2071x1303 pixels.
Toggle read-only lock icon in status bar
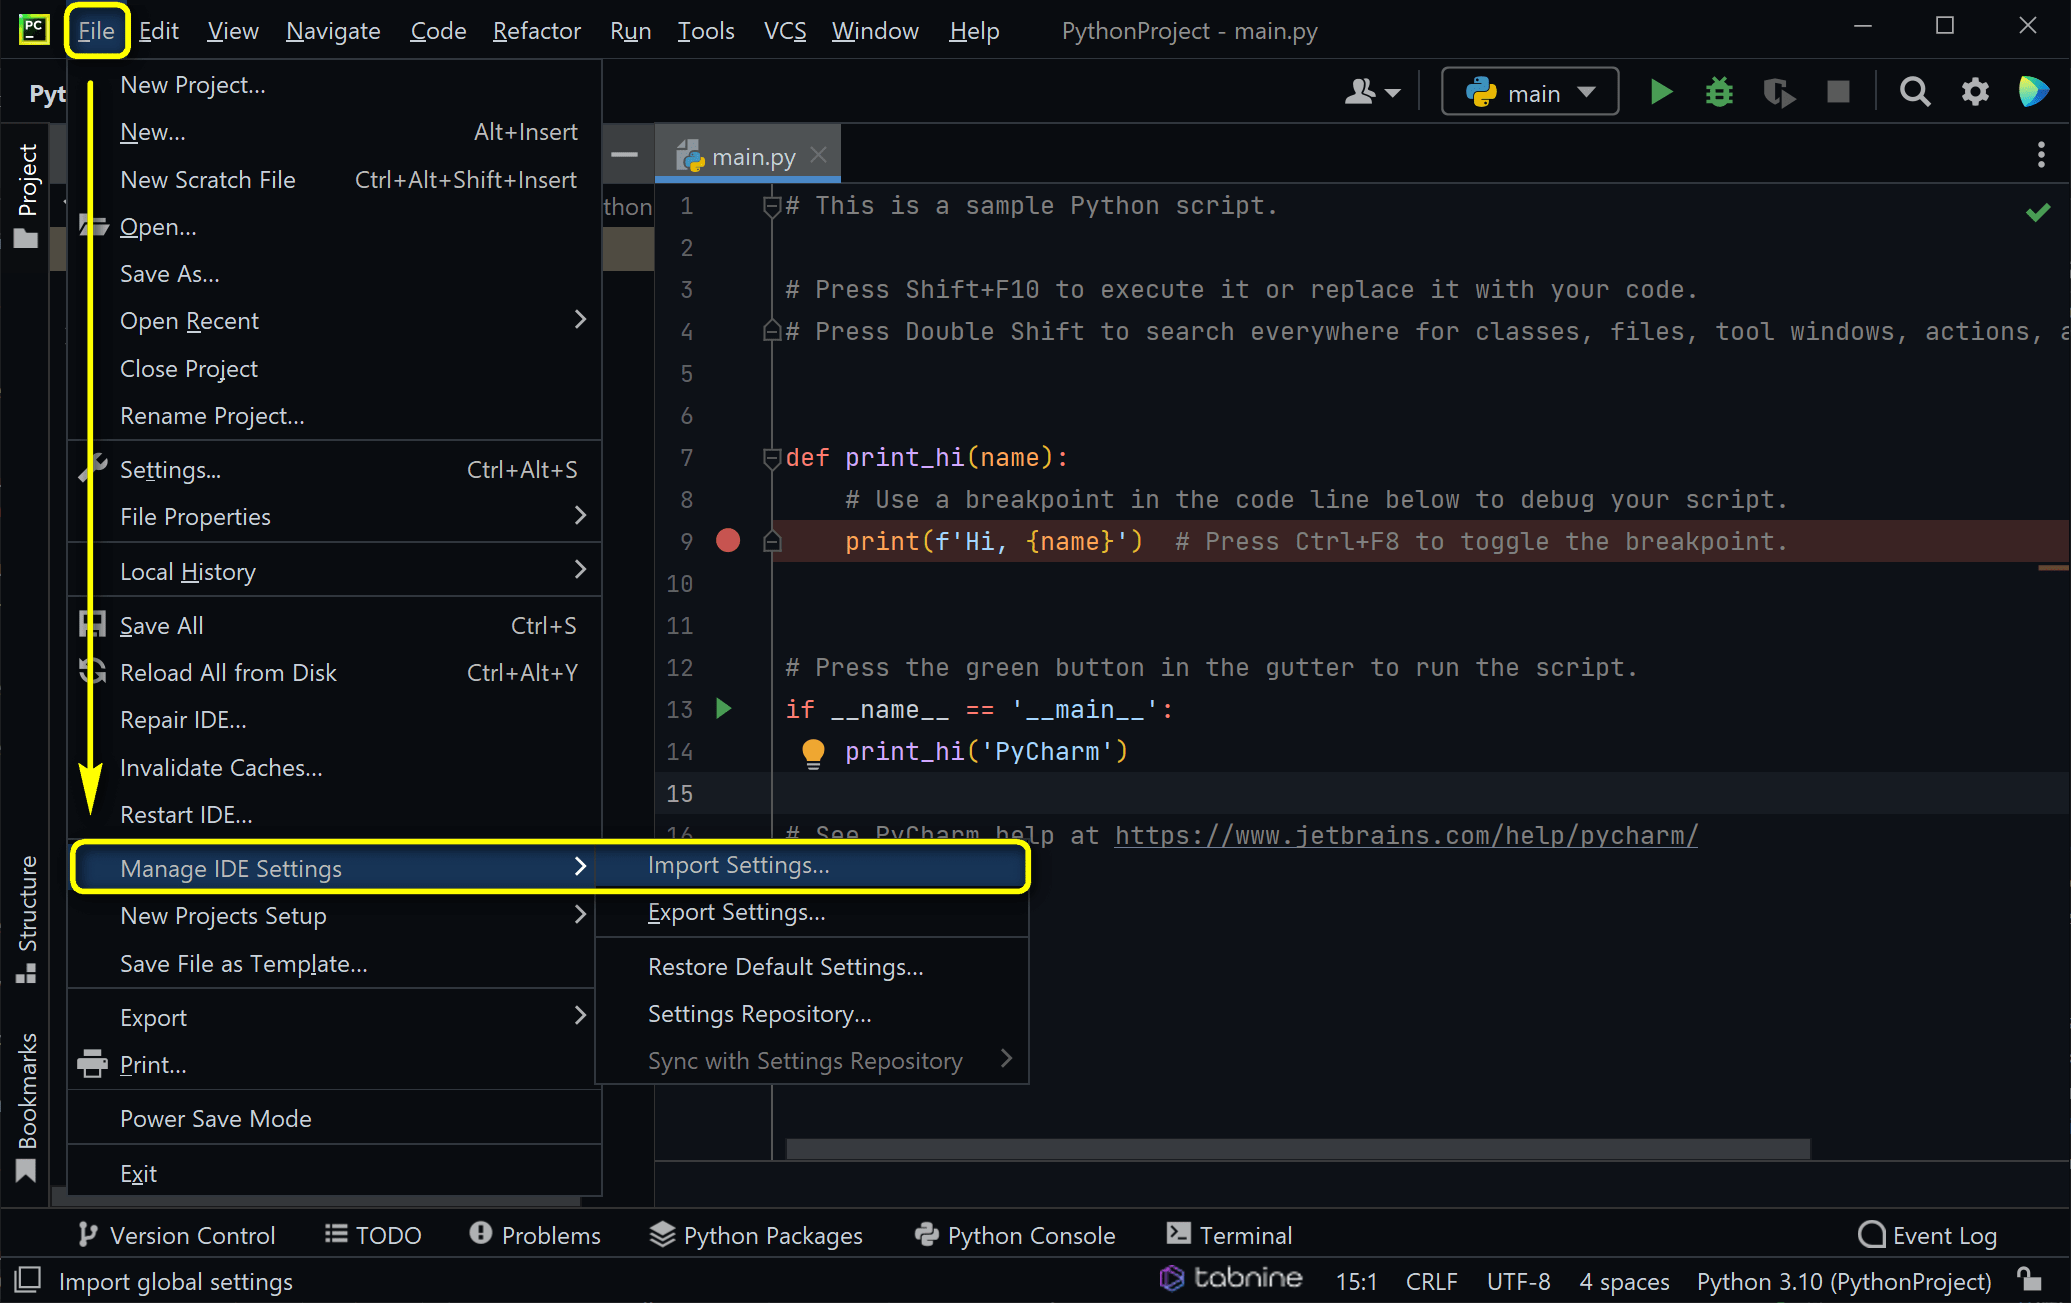(x=2028, y=1280)
